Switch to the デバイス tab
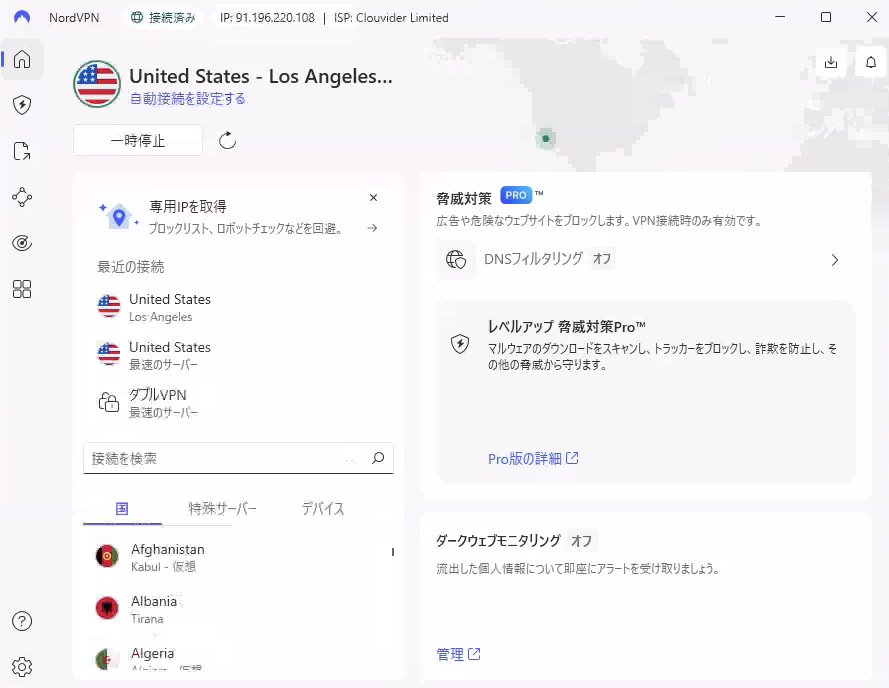The width and height of the screenshot is (889, 688). (323, 509)
